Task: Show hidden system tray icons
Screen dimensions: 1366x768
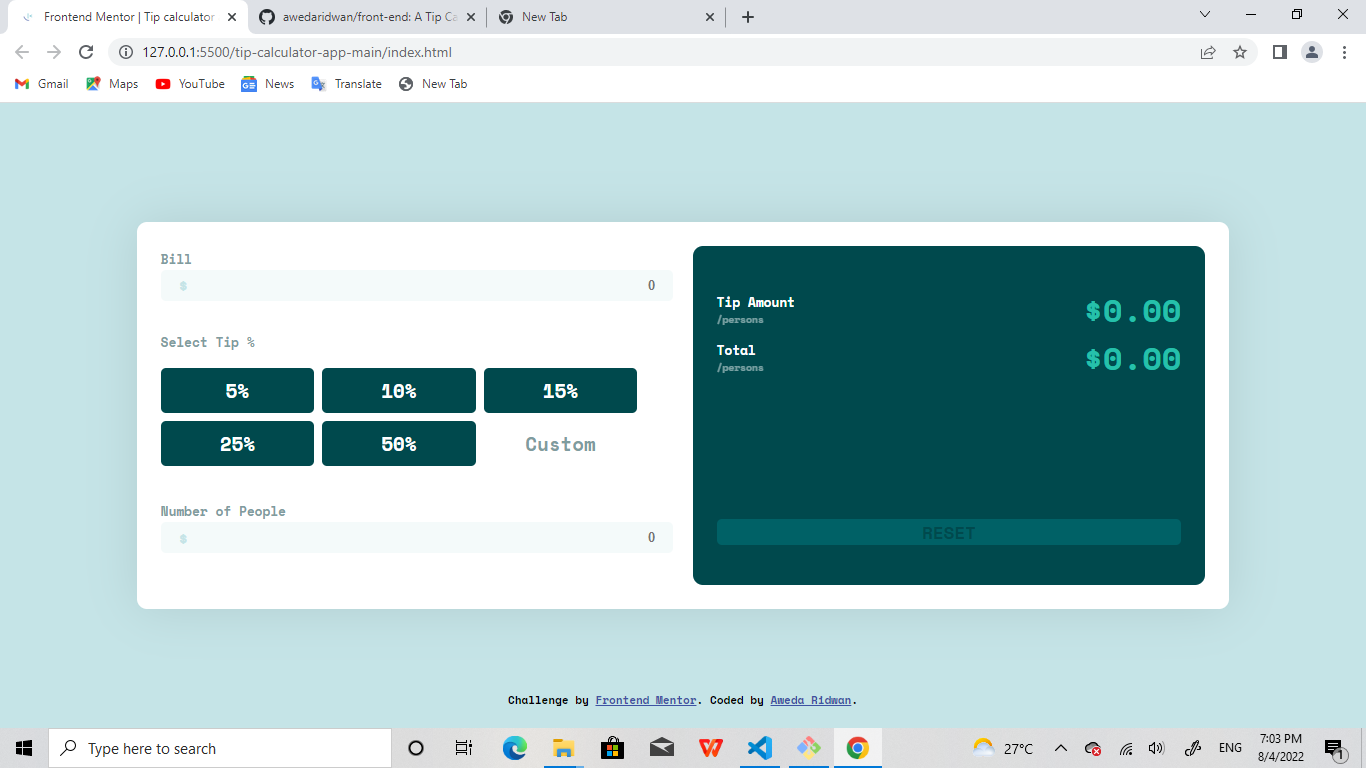Action: (1061, 748)
